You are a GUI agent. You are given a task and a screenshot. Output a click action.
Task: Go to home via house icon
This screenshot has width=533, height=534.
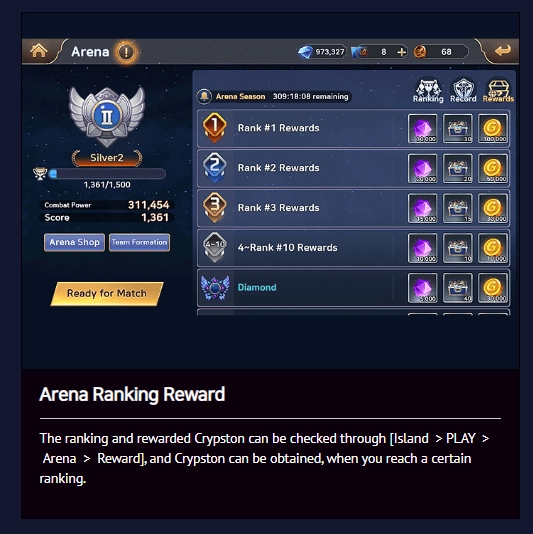click(x=38, y=51)
